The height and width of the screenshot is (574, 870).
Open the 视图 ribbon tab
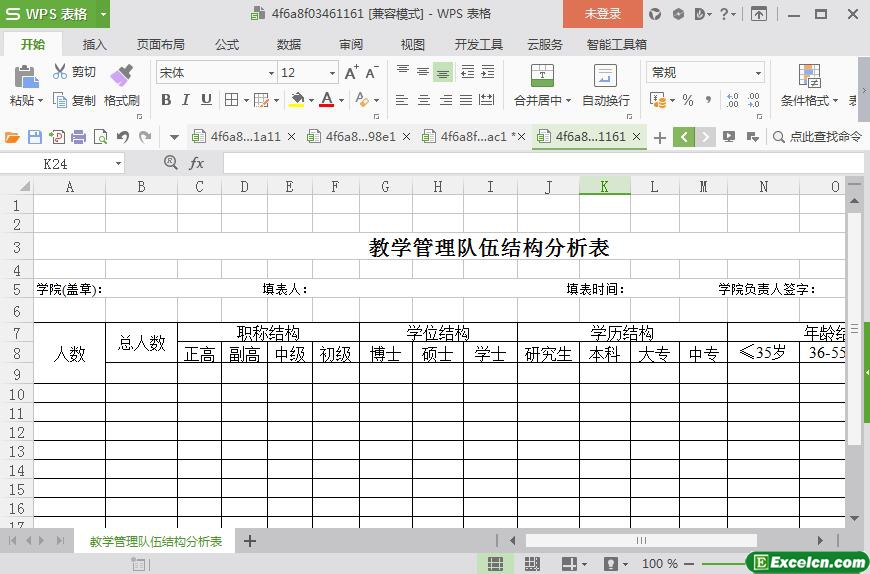pos(413,44)
